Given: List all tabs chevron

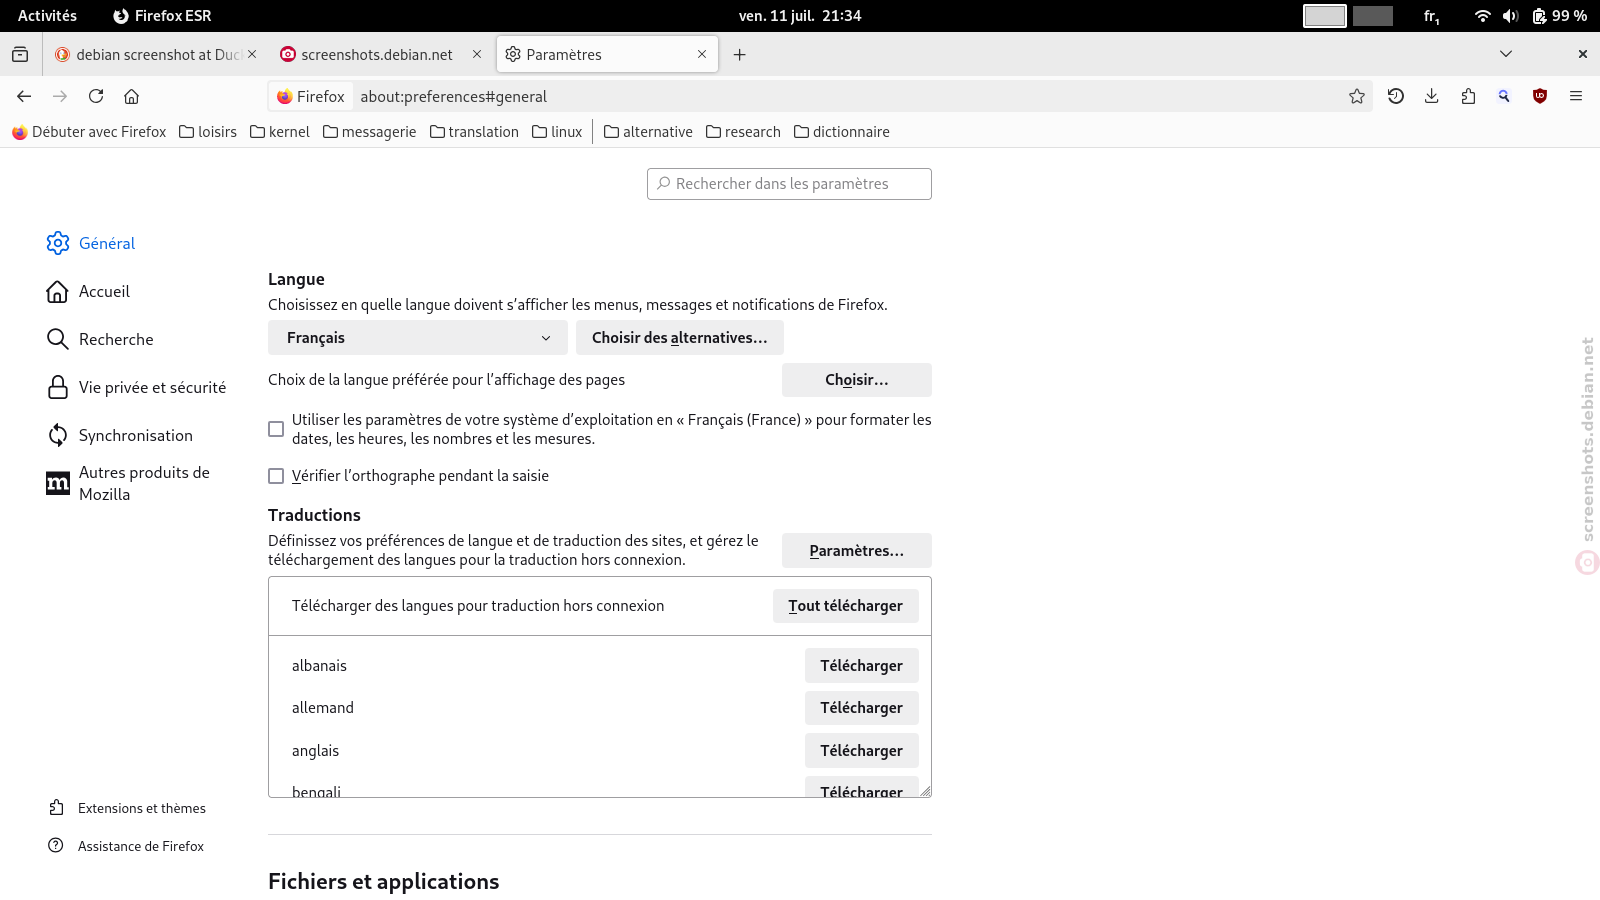Looking at the screenshot, I should [x=1506, y=54].
